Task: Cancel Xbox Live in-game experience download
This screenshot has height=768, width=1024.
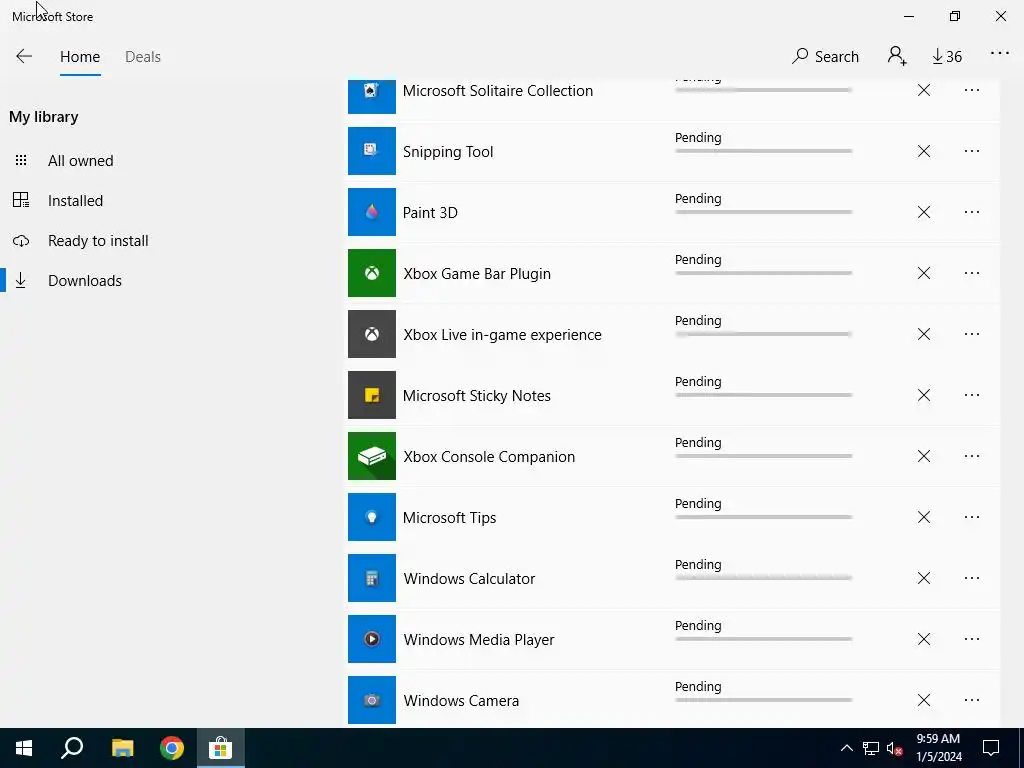Action: 923,334
